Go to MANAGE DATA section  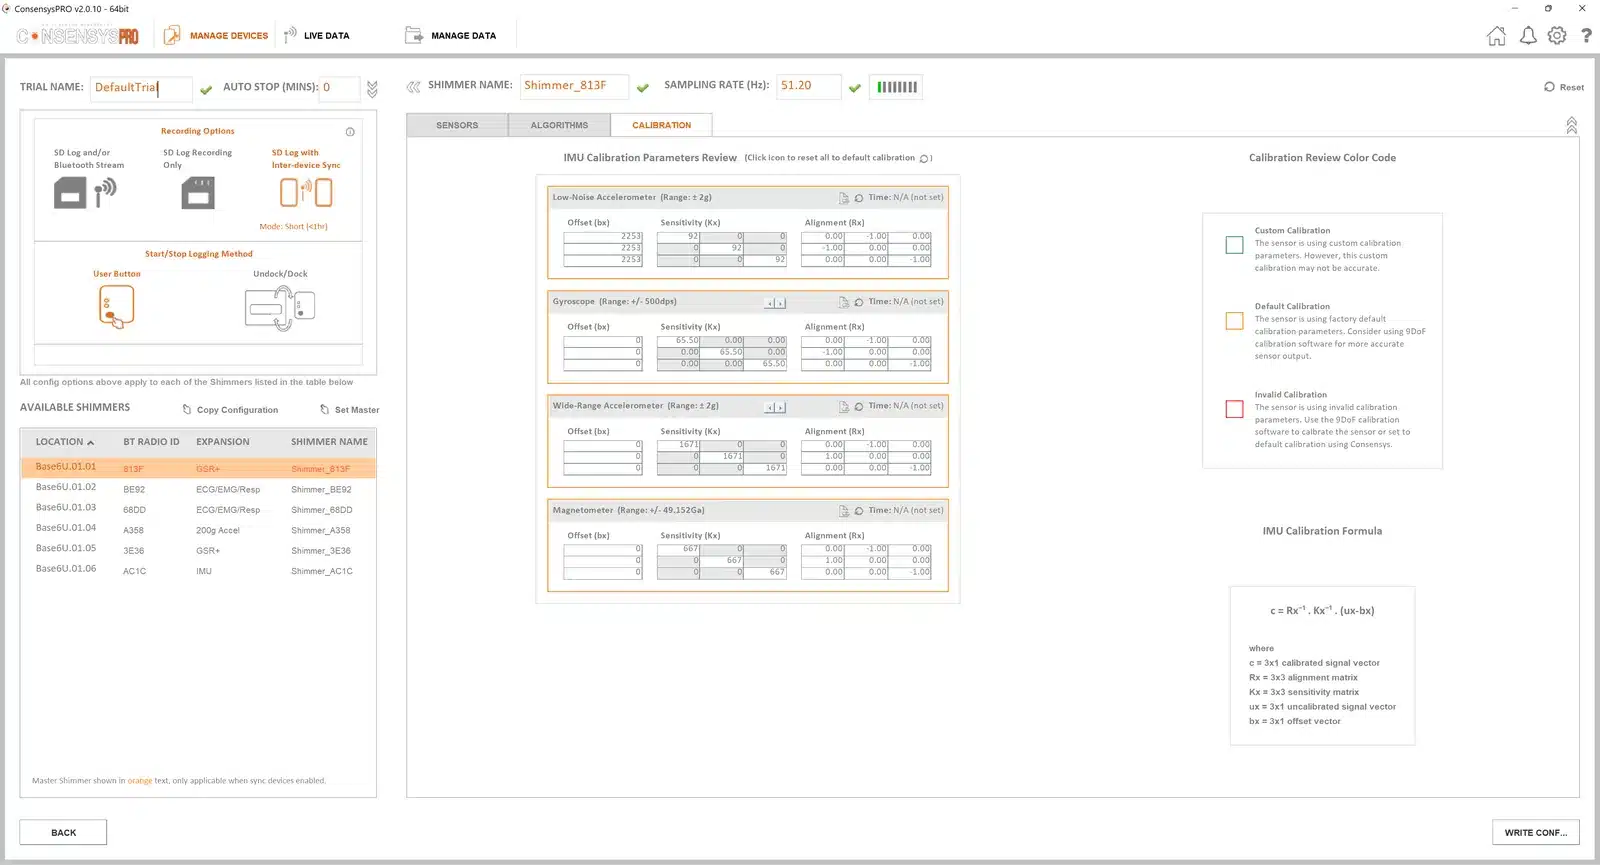coord(450,36)
